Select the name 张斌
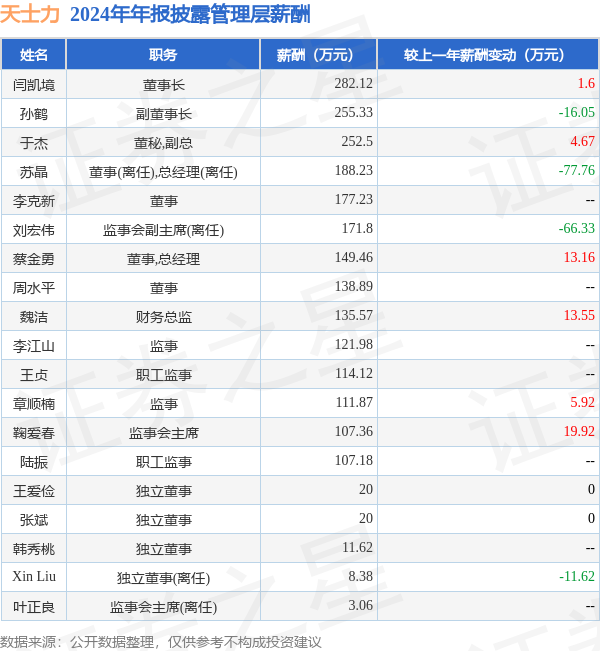Image resolution: width=600 pixels, height=651 pixels. click(x=34, y=520)
